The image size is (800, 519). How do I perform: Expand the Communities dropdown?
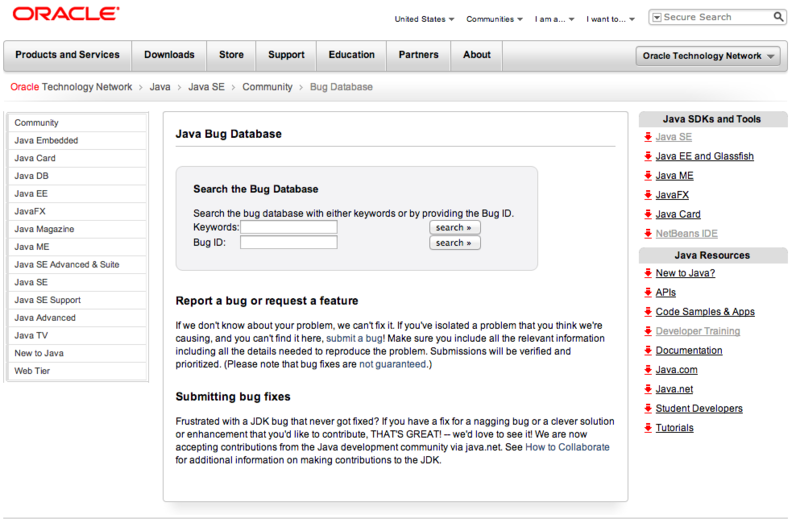[x=494, y=19]
